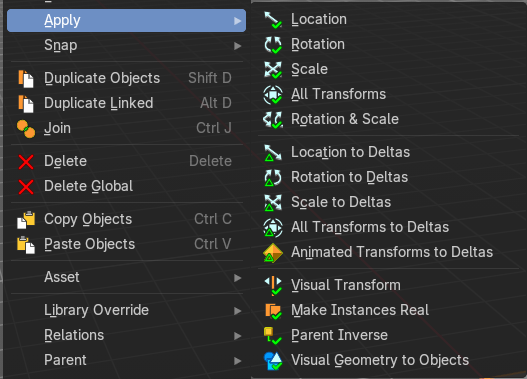Click the Ctrl C shortcut label

point(213,219)
